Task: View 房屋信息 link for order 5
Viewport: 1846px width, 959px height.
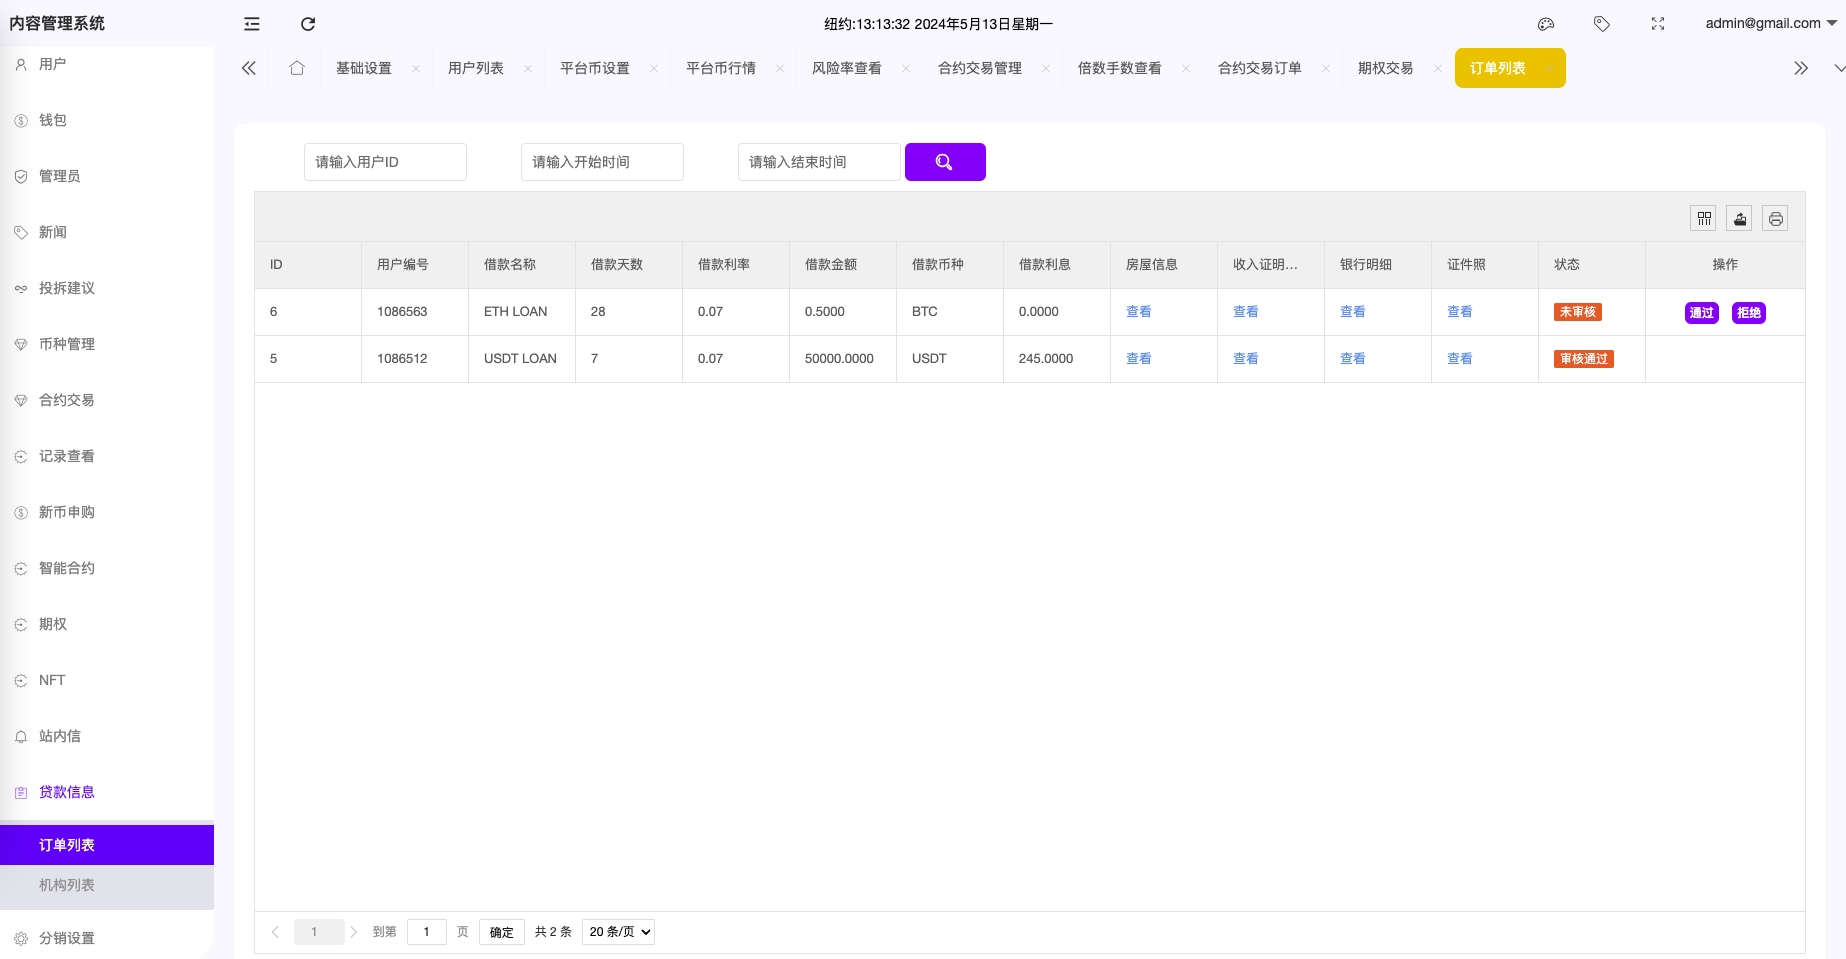Action: point(1138,359)
